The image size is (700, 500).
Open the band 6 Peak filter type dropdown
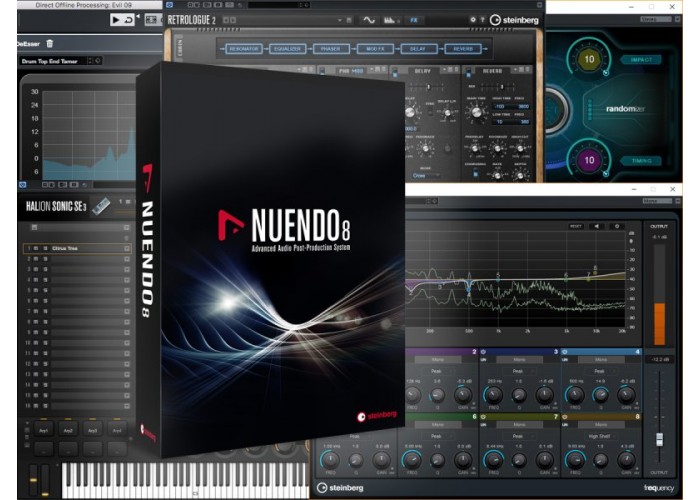[436, 436]
